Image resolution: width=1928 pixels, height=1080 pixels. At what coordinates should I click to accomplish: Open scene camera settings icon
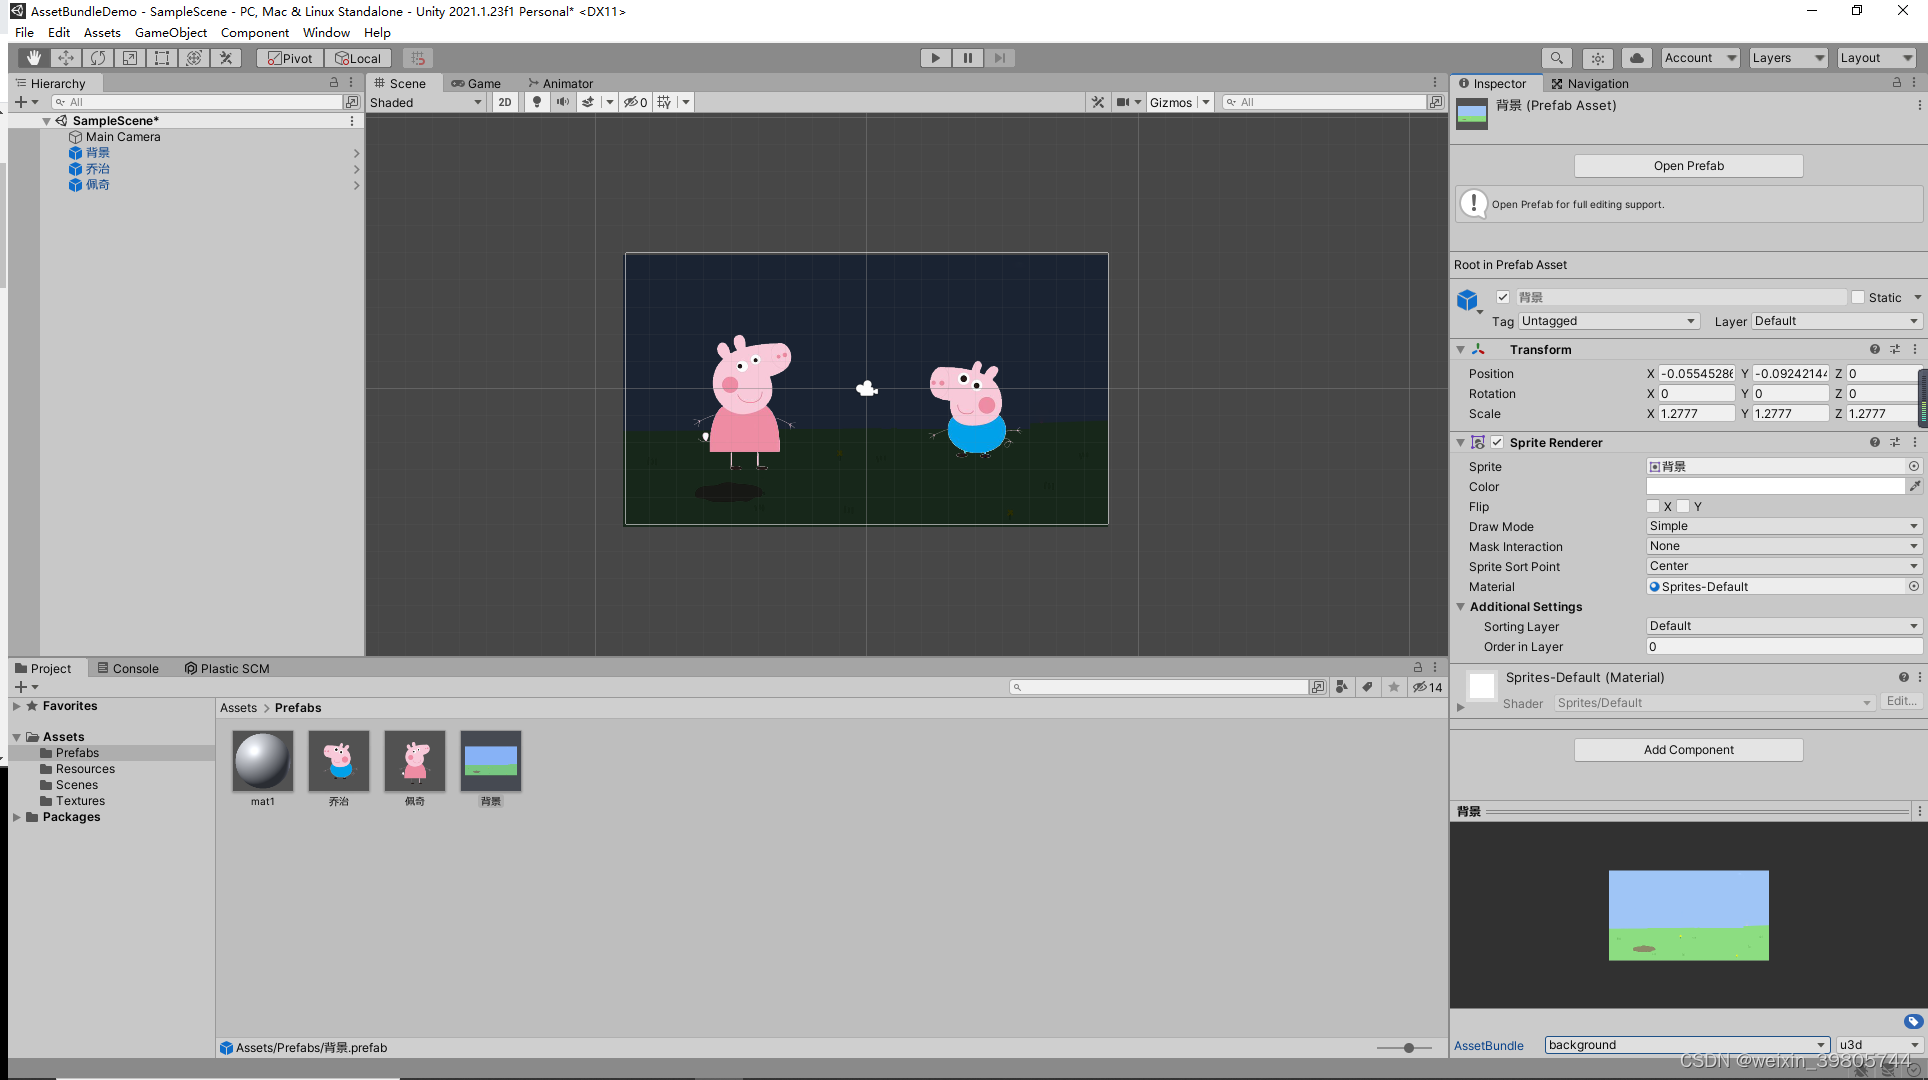pyautogui.click(x=1123, y=102)
